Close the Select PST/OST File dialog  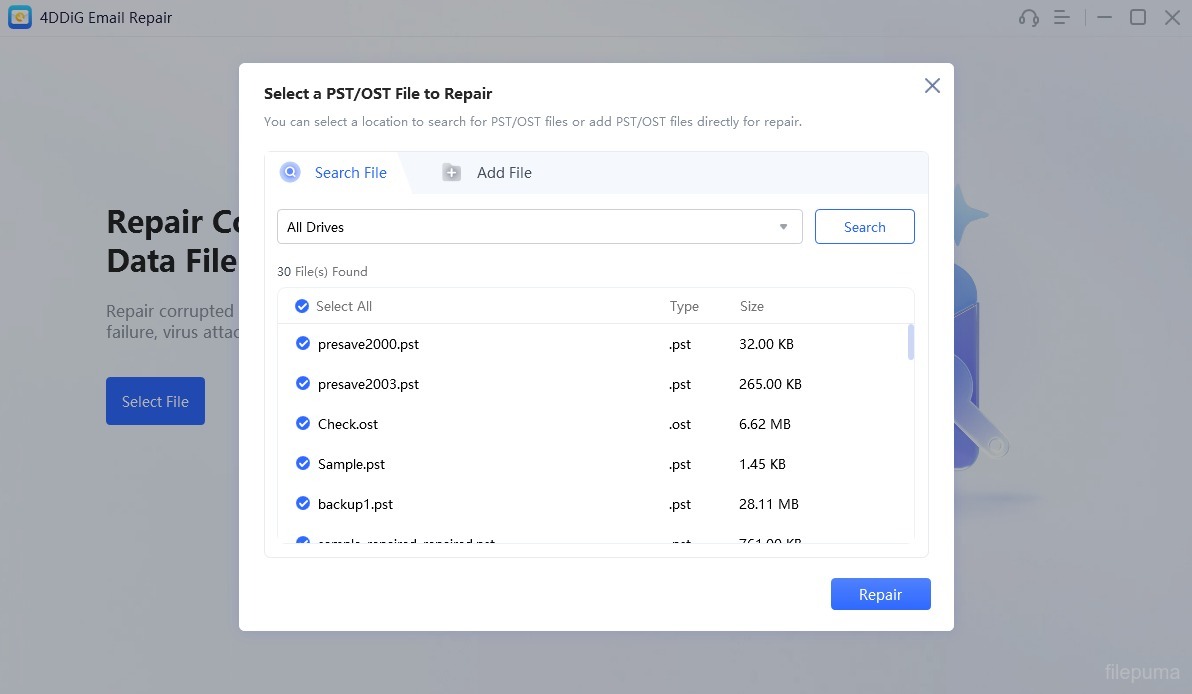tap(932, 86)
